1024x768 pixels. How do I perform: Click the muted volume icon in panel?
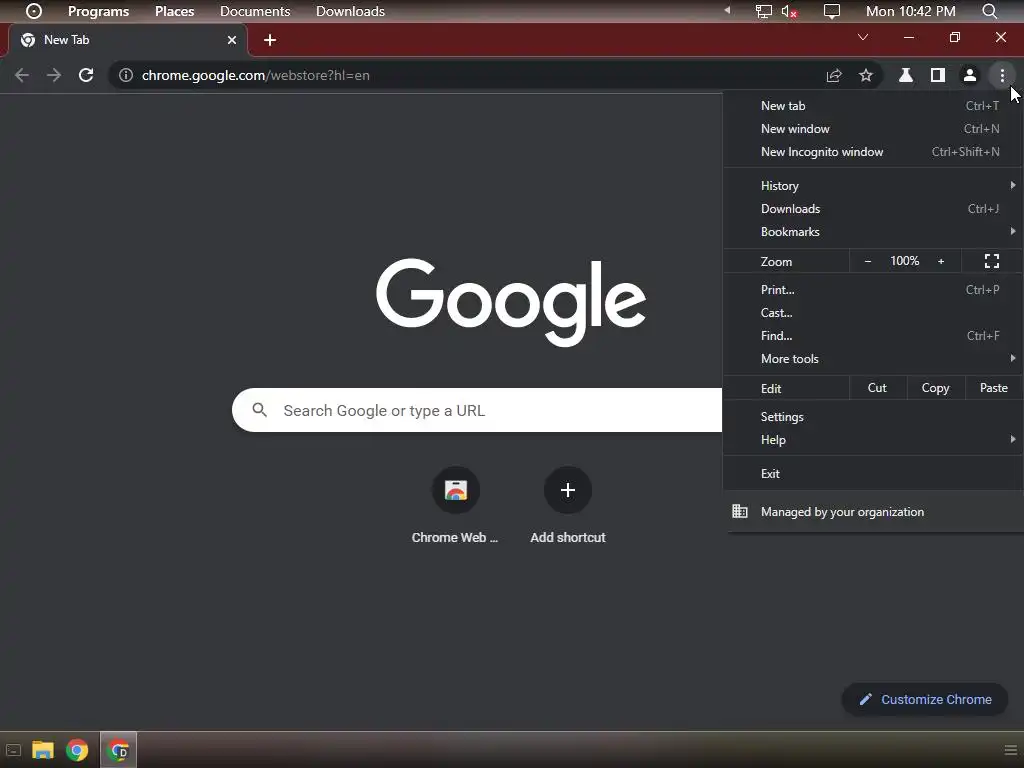pyautogui.click(x=789, y=11)
